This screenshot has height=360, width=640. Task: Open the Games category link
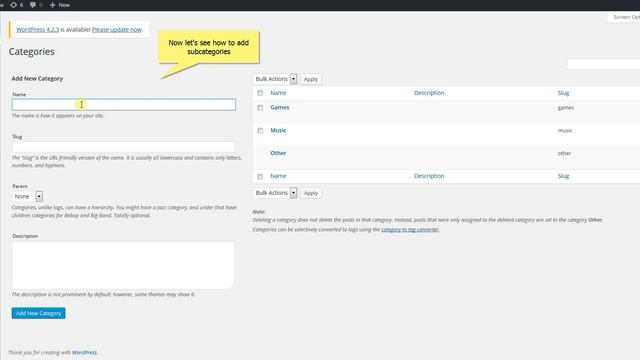pyautogui.click(x=280, y=107)
